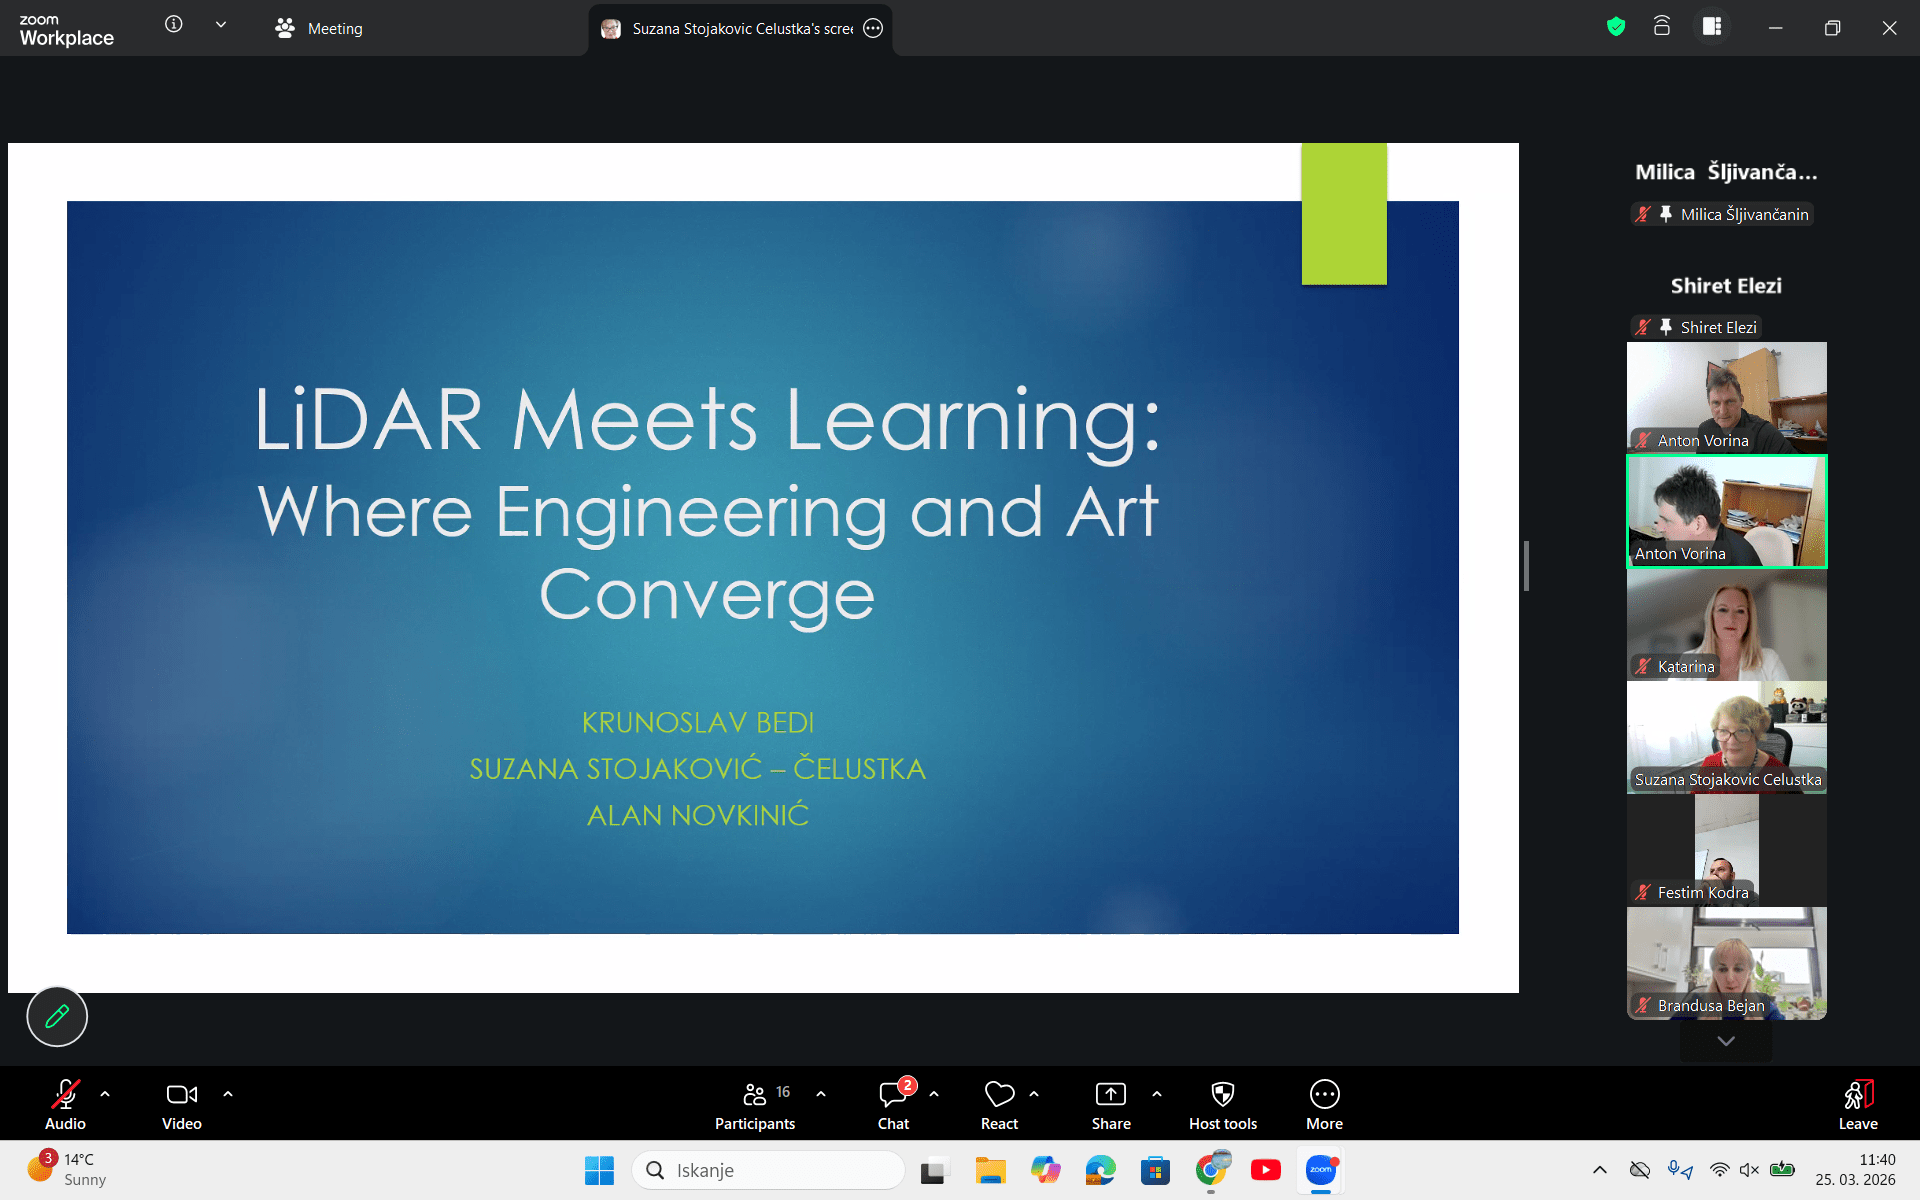Open the annotation pencil tool
This screenshot has height=1200, width=1920.
click(57, 1016)
